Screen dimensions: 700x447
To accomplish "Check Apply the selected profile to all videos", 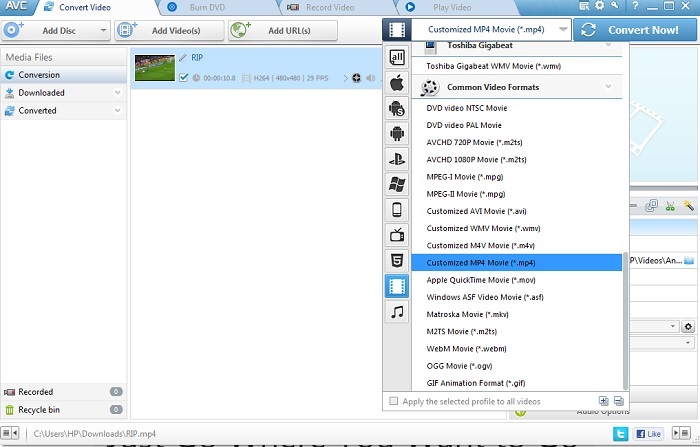I will (393, 401).
